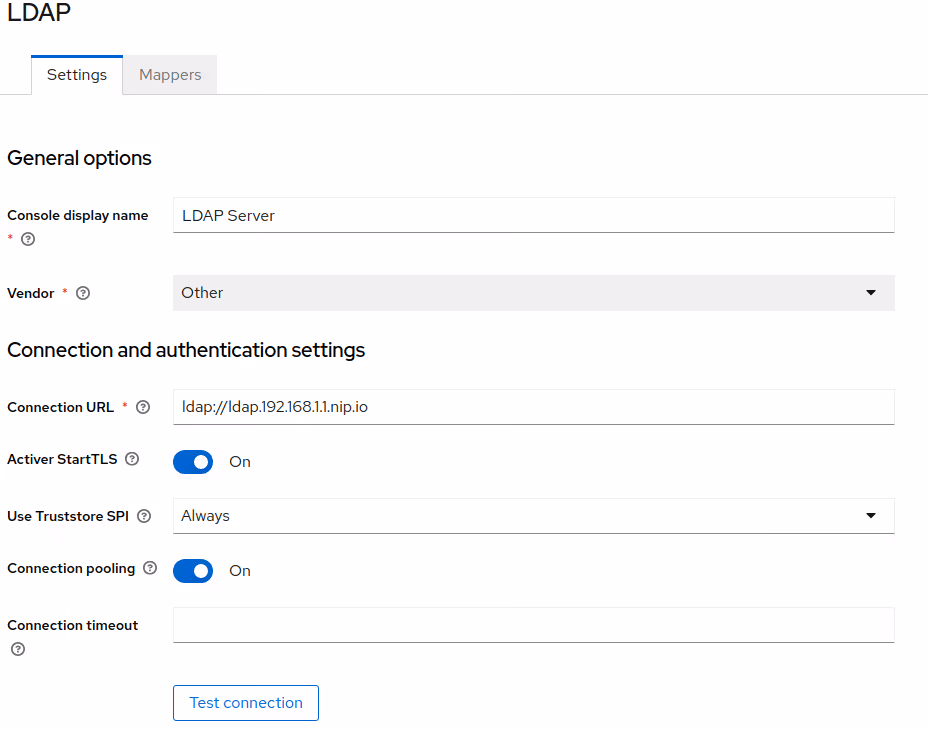Open Connection timeout help icon
The image size is (928, 729).
pos(17,649)
